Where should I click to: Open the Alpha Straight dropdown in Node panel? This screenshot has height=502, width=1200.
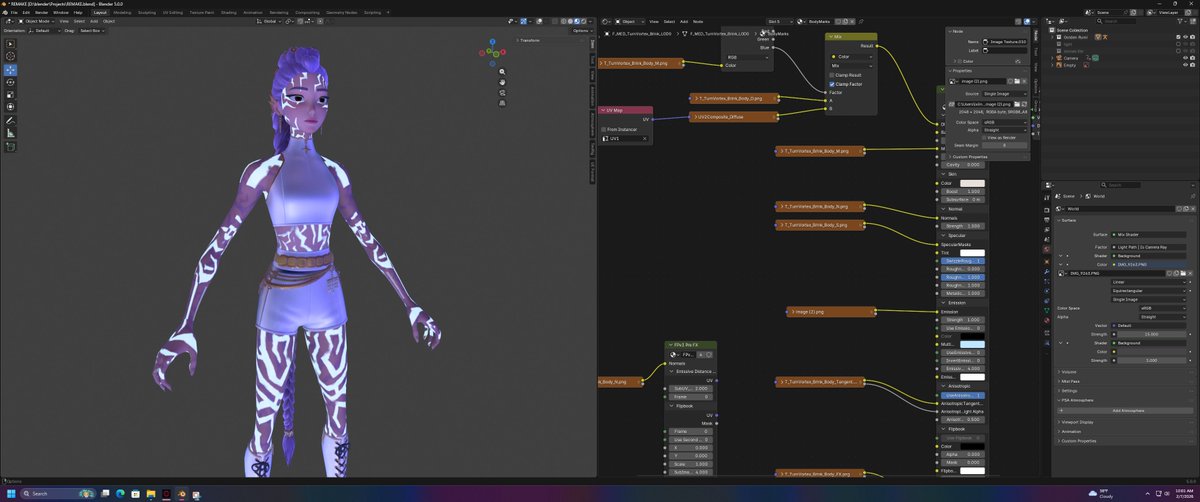click(x=1006, y=129)
